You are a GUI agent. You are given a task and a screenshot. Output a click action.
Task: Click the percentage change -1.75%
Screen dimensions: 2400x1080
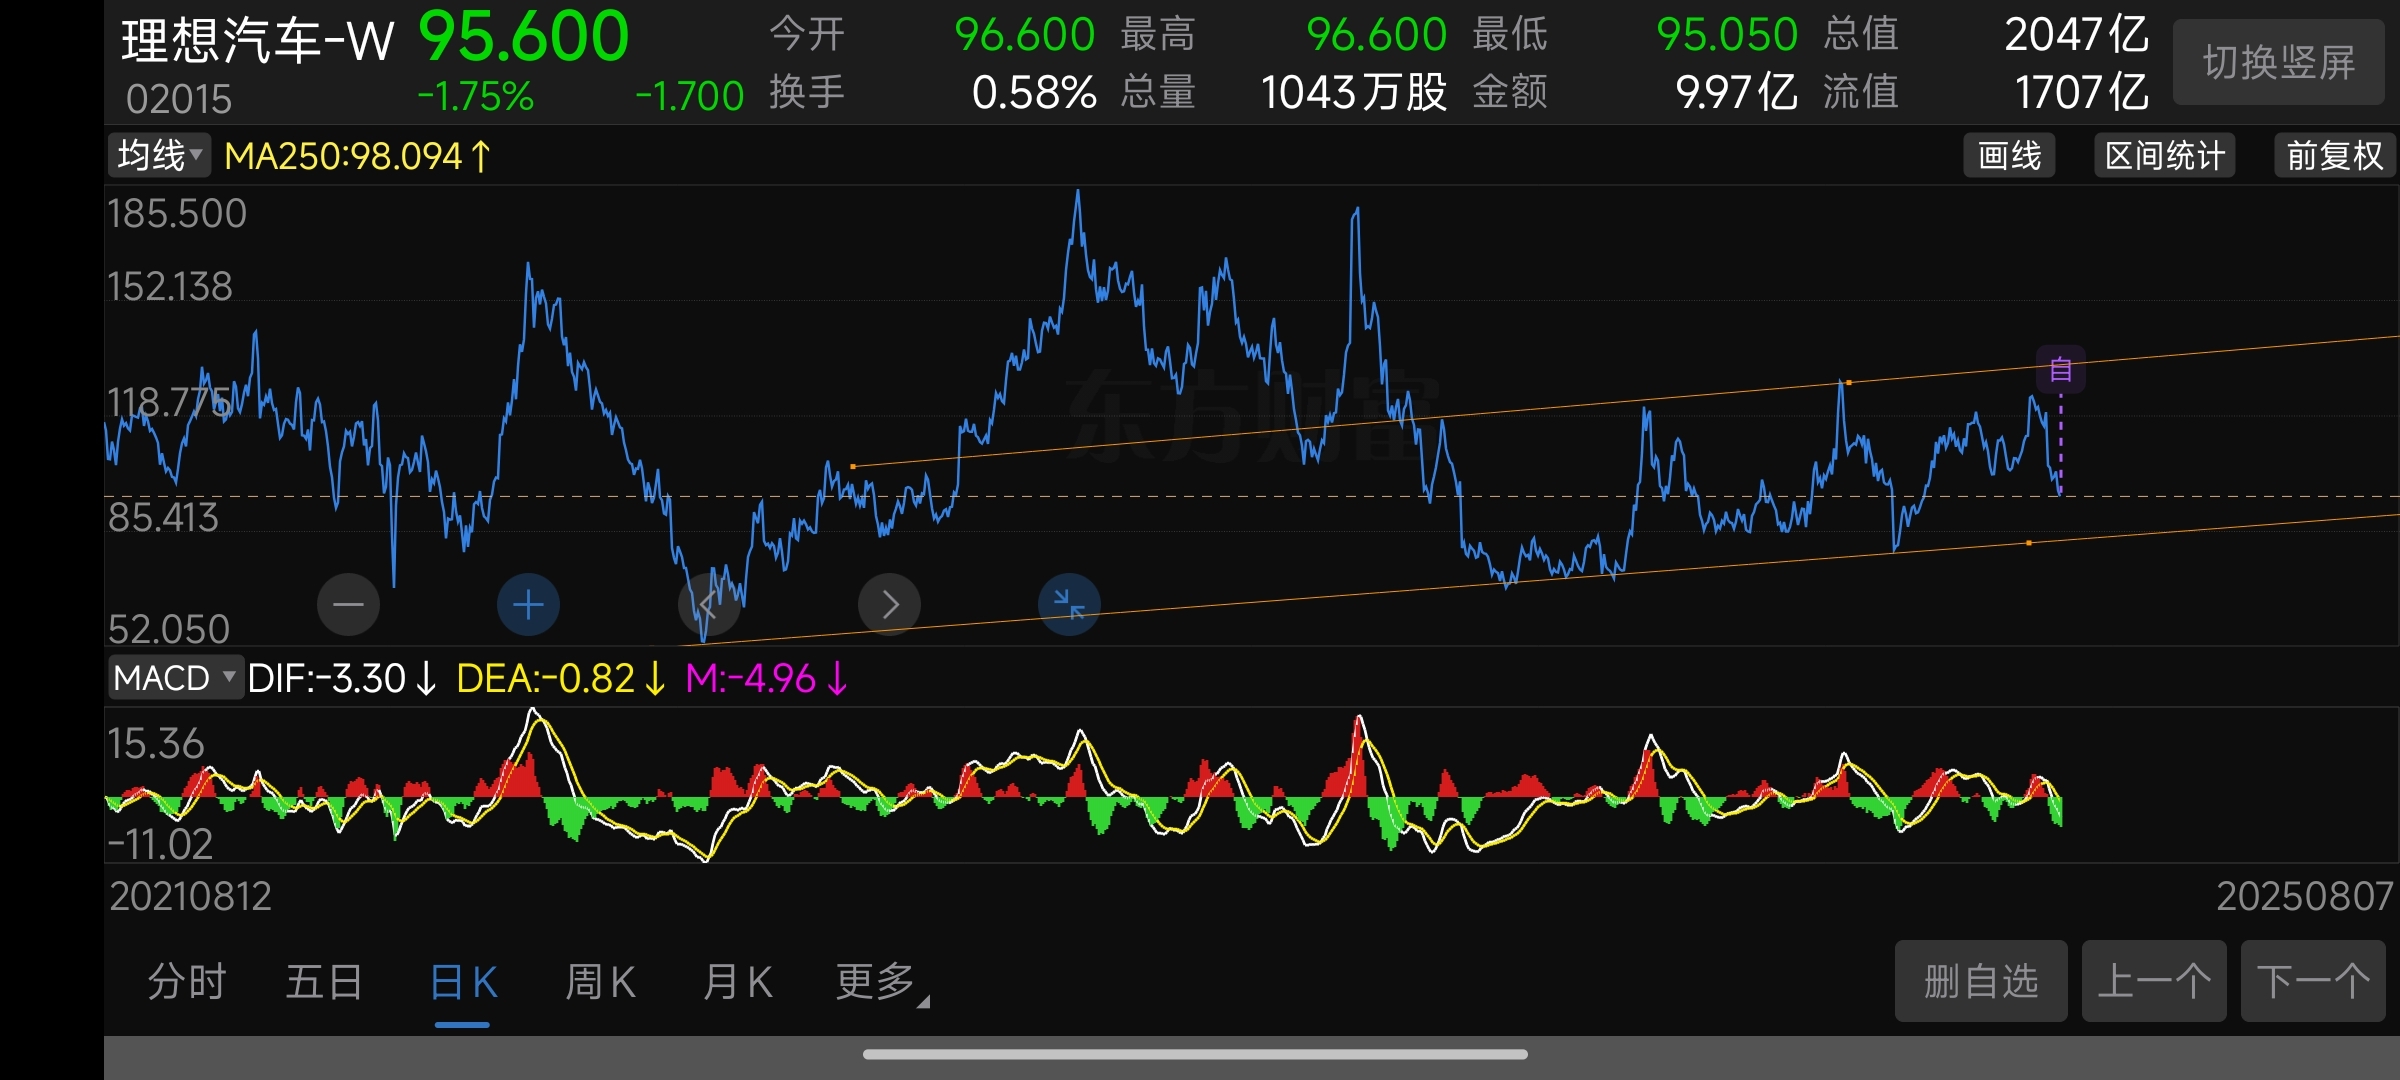476,96
